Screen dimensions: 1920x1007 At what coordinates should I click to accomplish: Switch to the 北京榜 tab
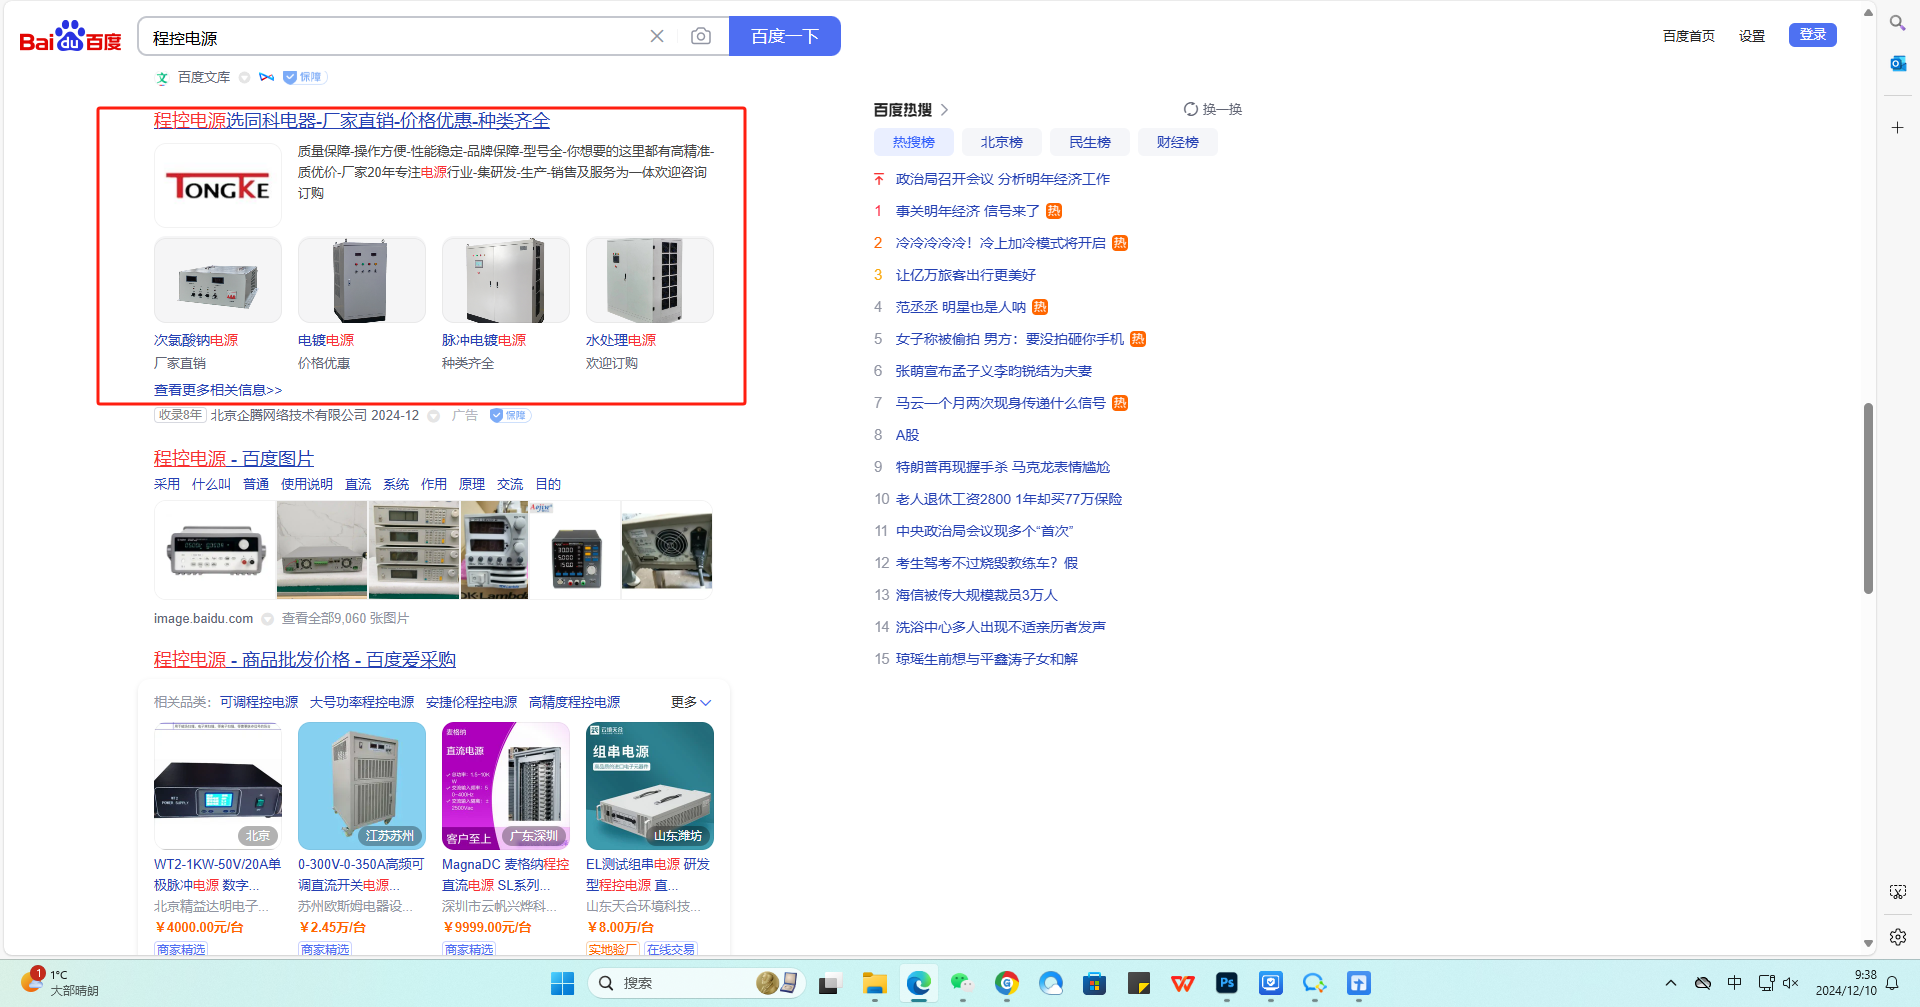(x=1002, y=142)
